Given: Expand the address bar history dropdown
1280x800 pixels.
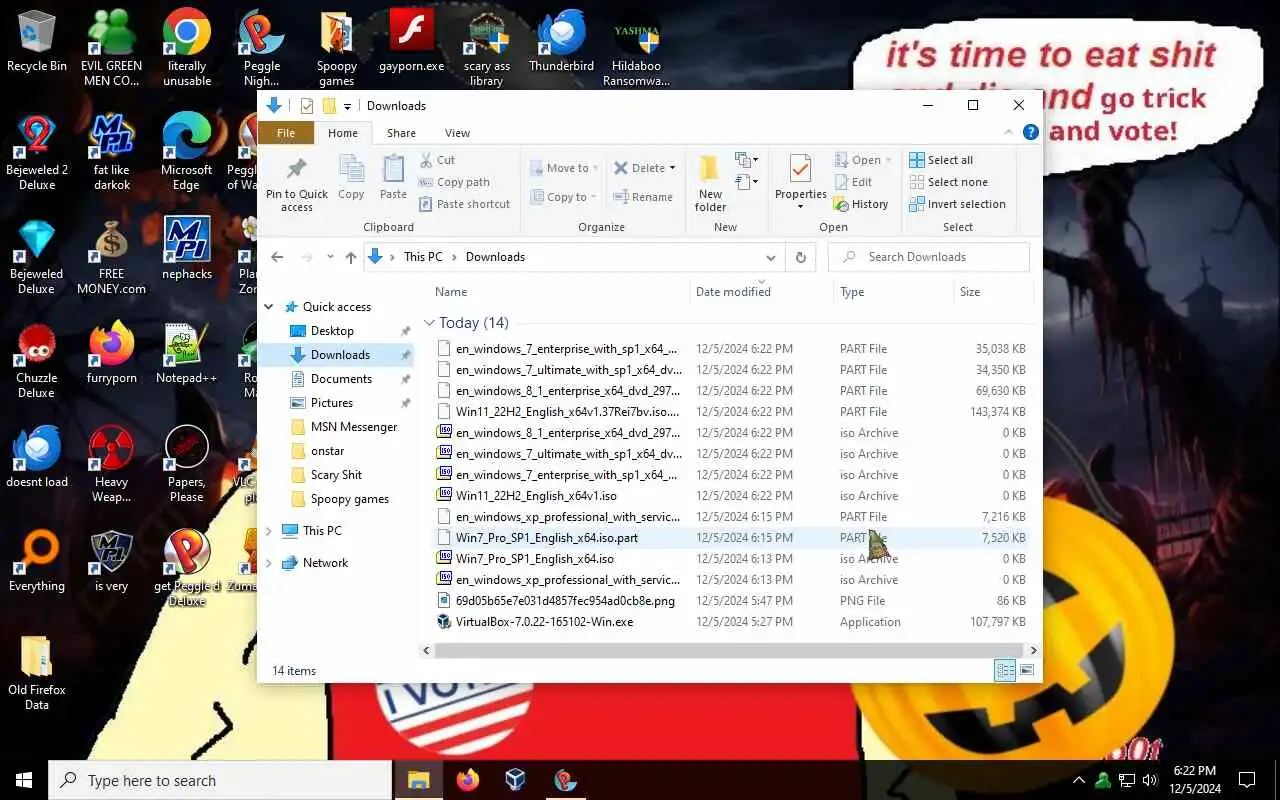Looking at the screenshot, I should [770, 257].
